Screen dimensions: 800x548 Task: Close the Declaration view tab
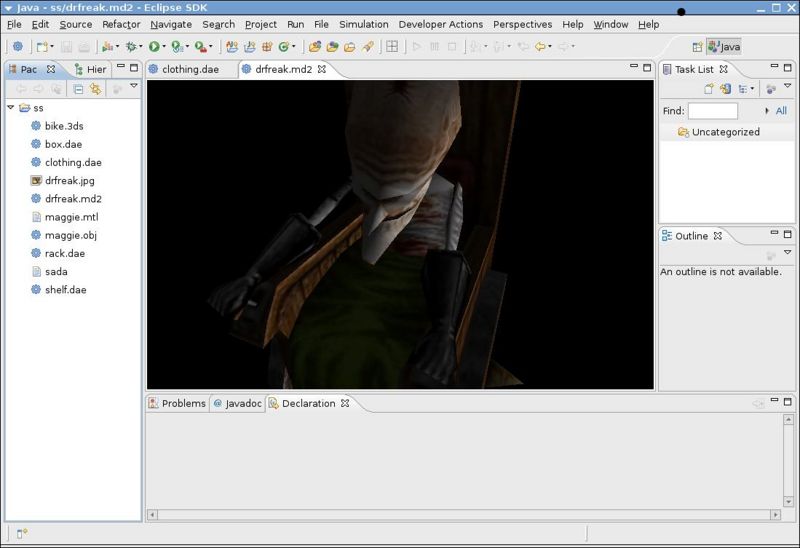pos(345,403)
